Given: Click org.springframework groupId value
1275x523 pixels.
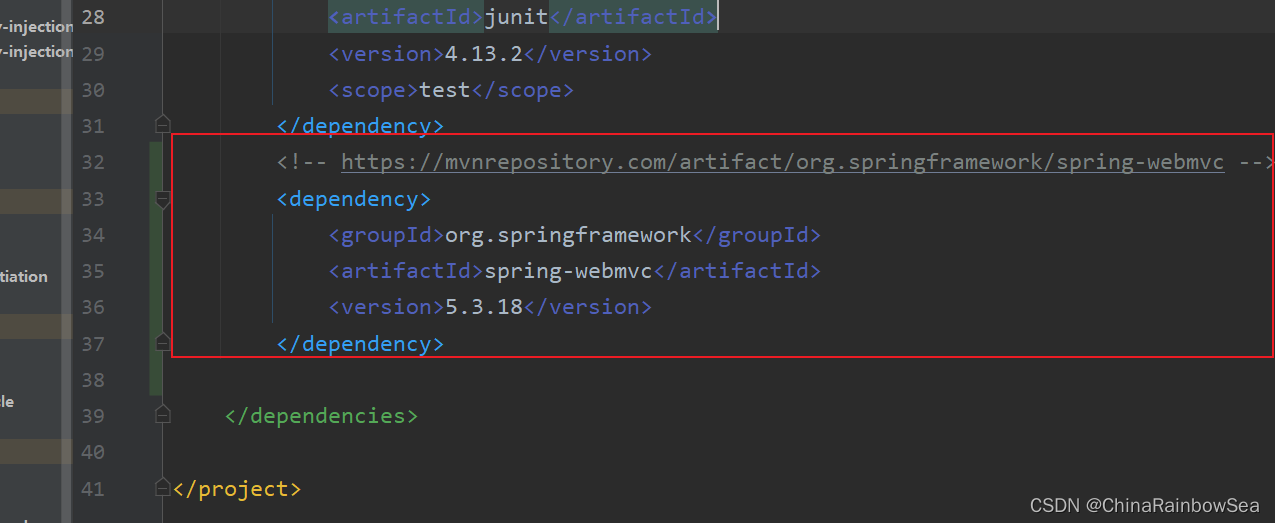Looking at the screenshot, I should tap(568, 235).
